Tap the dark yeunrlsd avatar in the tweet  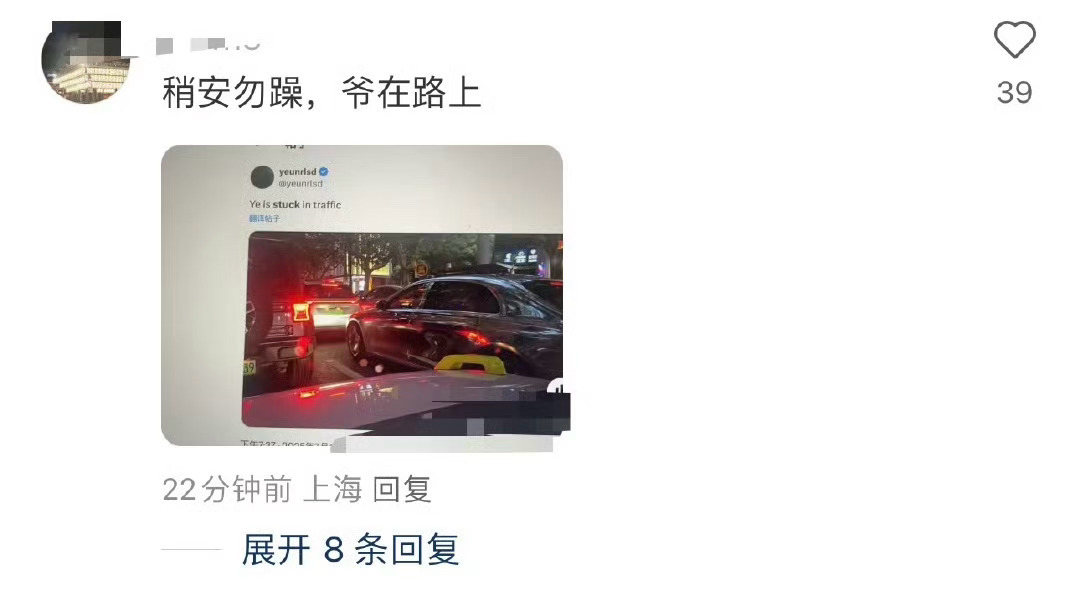pos(262,177)
